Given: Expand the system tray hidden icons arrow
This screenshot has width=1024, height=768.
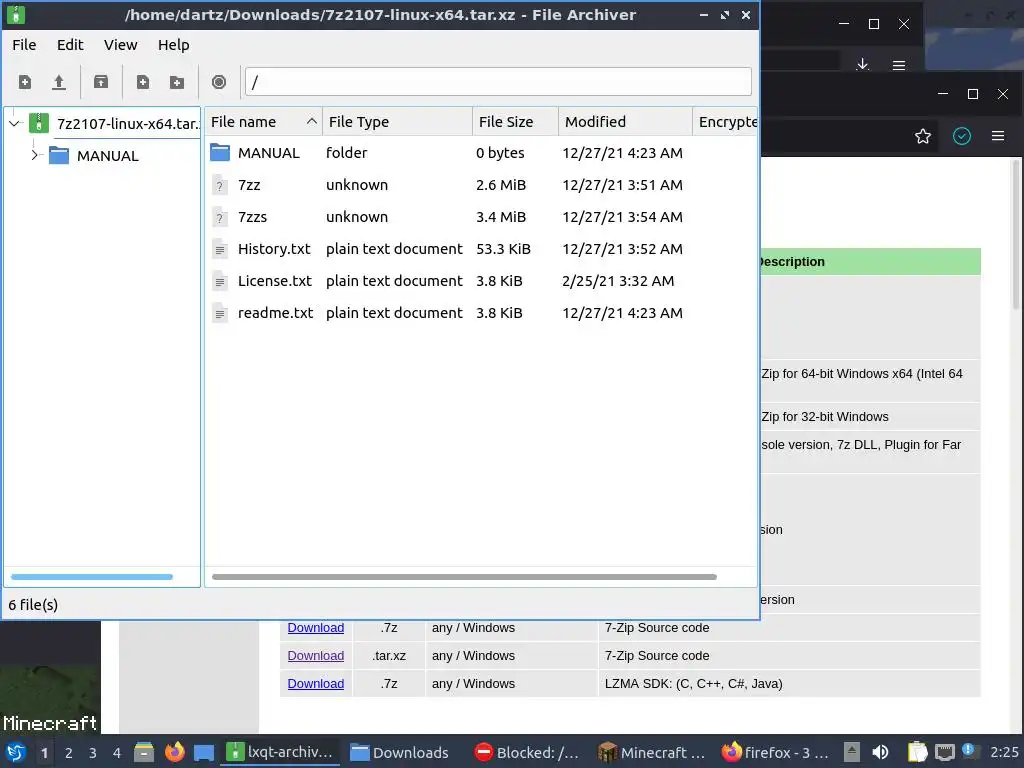Looking at the screenshot, I should (x=852, y=752).
